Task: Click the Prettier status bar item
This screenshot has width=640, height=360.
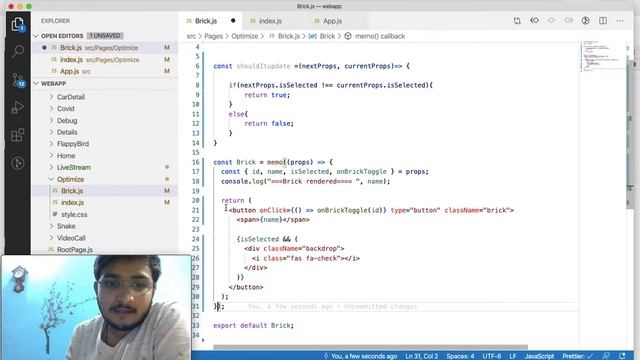Action: coord(578,356)
